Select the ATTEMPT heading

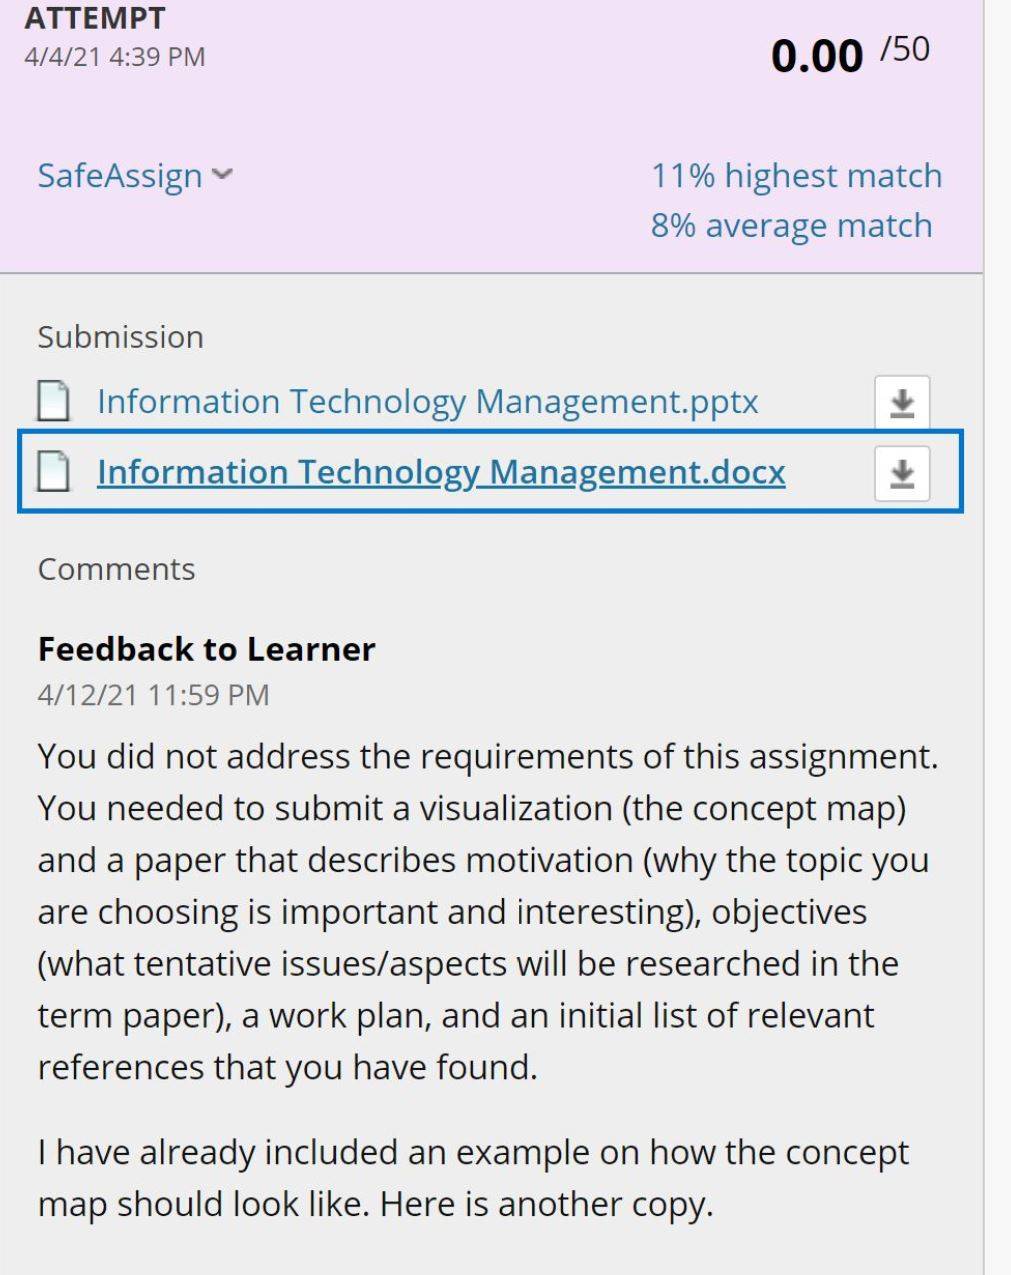[95, 18]
